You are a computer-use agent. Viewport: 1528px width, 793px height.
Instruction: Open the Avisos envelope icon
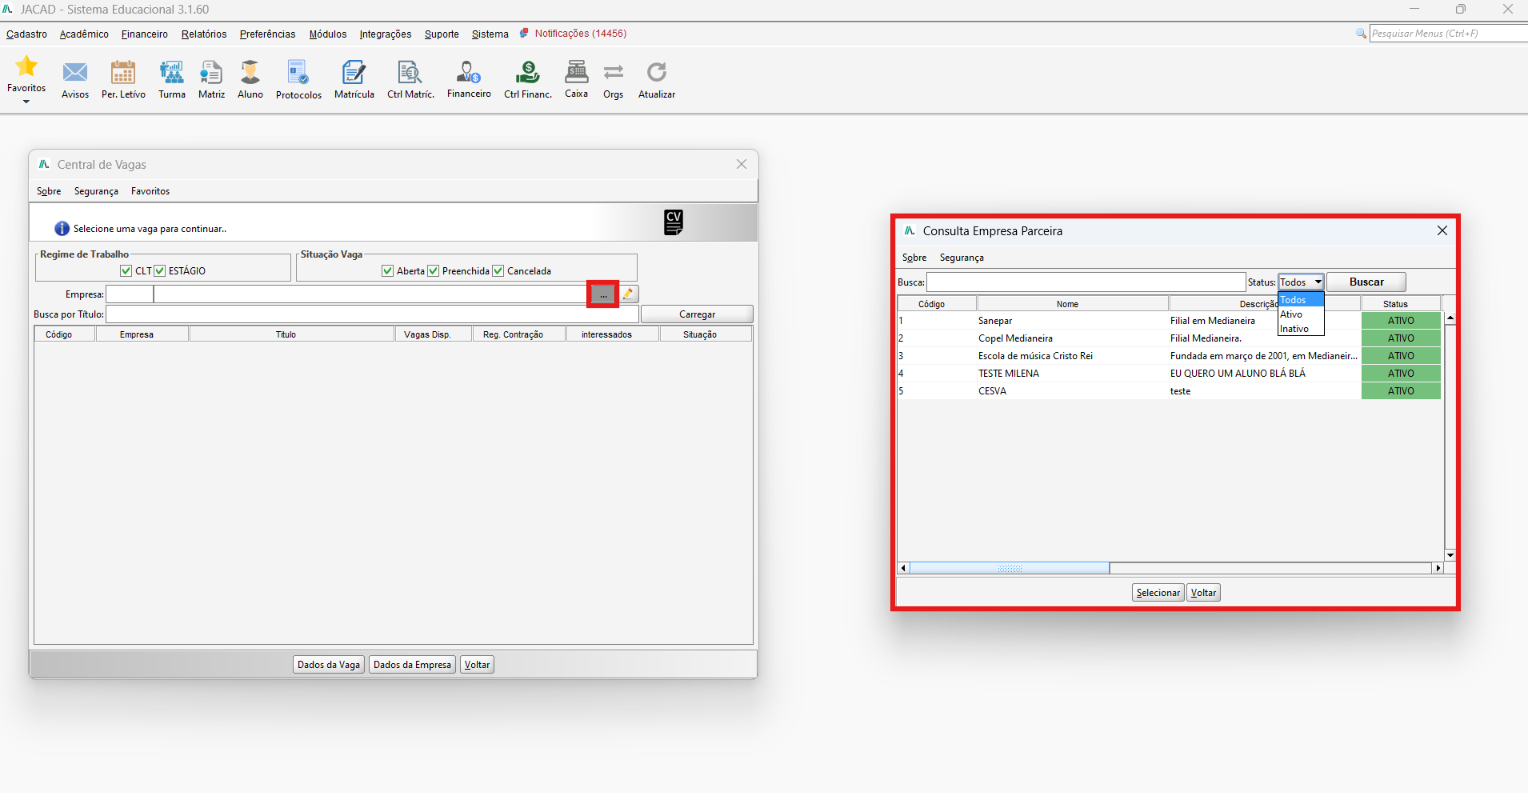(x=75, y=73)
